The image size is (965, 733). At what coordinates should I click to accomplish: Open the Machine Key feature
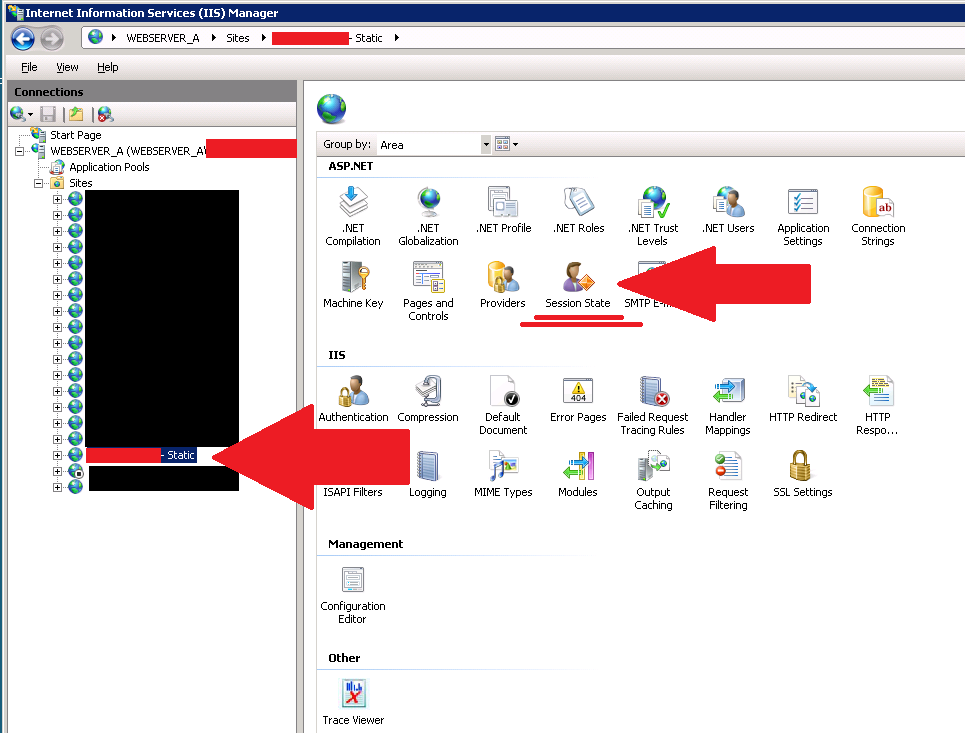point(353,285)
